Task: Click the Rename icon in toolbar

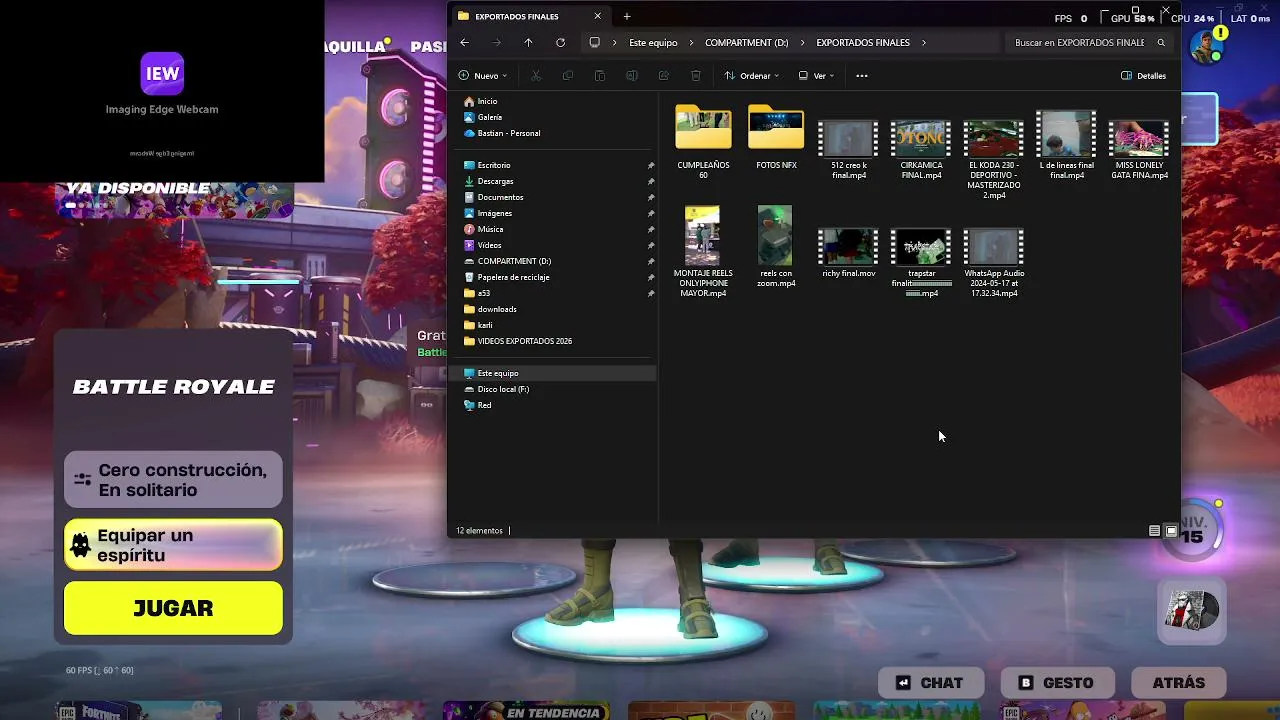Action: pos(632,76)
